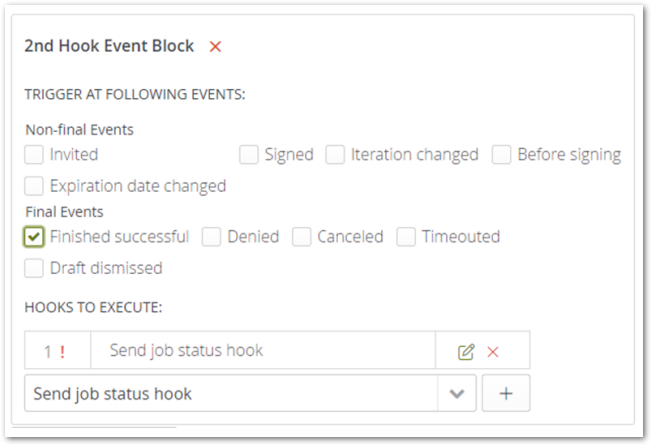The width and height of the screenshot is (652, 446).
Task: Select the Denied final event
Action: point(212,237)
